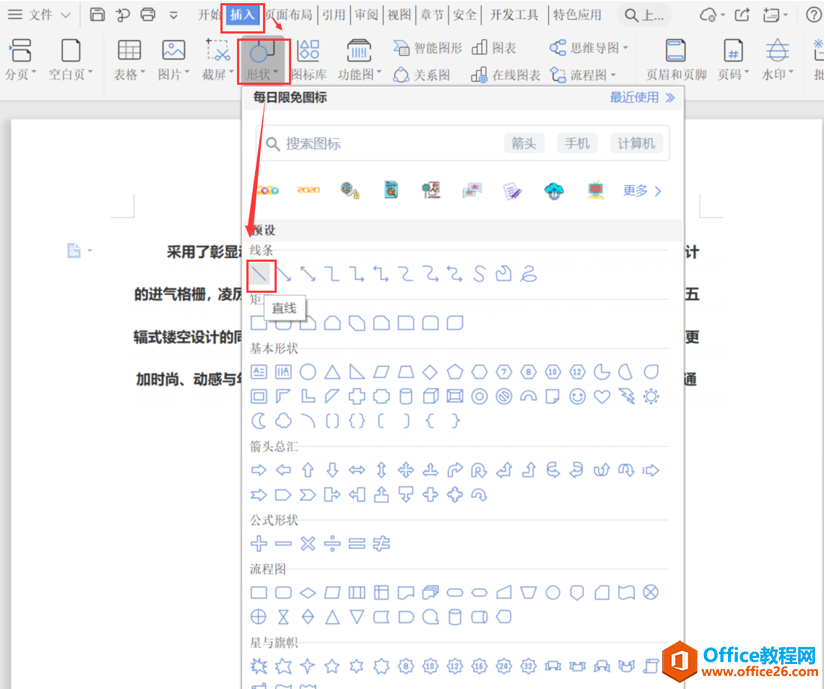Open the 功能图 dropdown
This screenshot has width=825, height=689.
coord(359,60)
